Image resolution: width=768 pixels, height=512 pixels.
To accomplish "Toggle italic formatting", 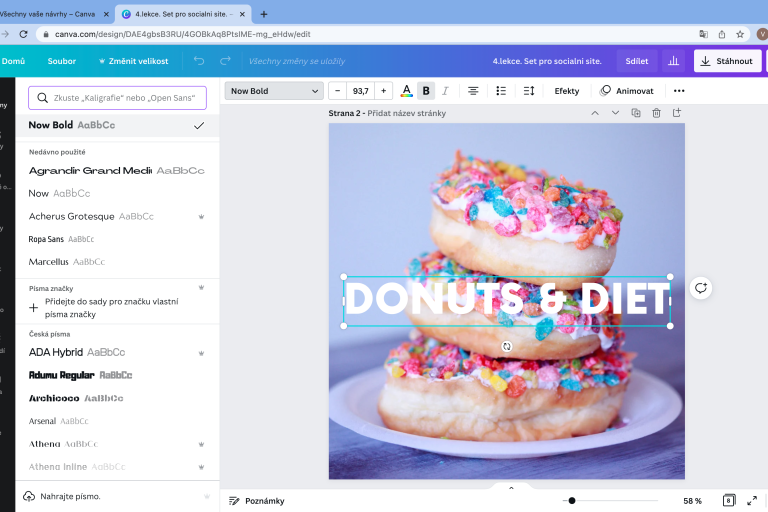I will (x=445, y=91).
